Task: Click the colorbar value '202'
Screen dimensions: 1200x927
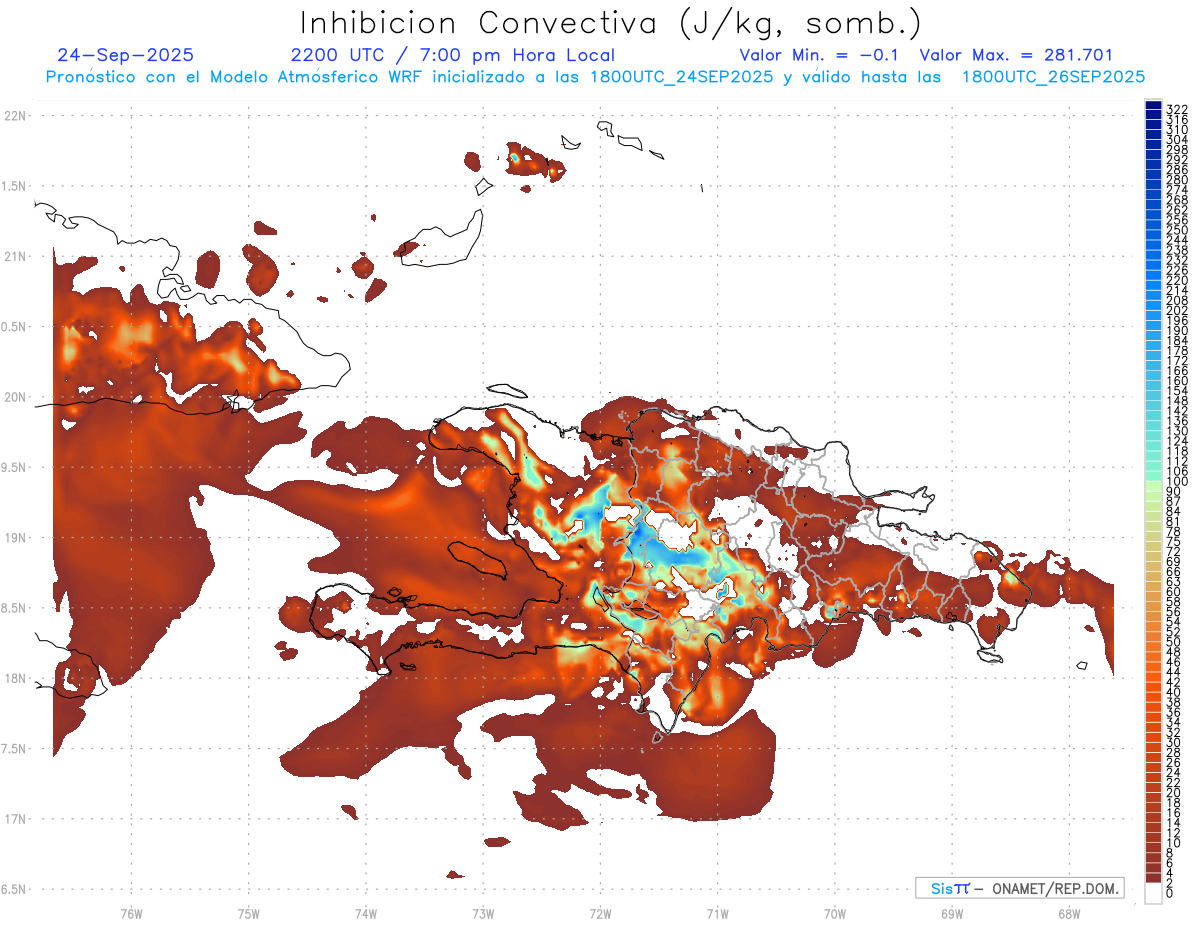Action: [x=1176, y=310]
